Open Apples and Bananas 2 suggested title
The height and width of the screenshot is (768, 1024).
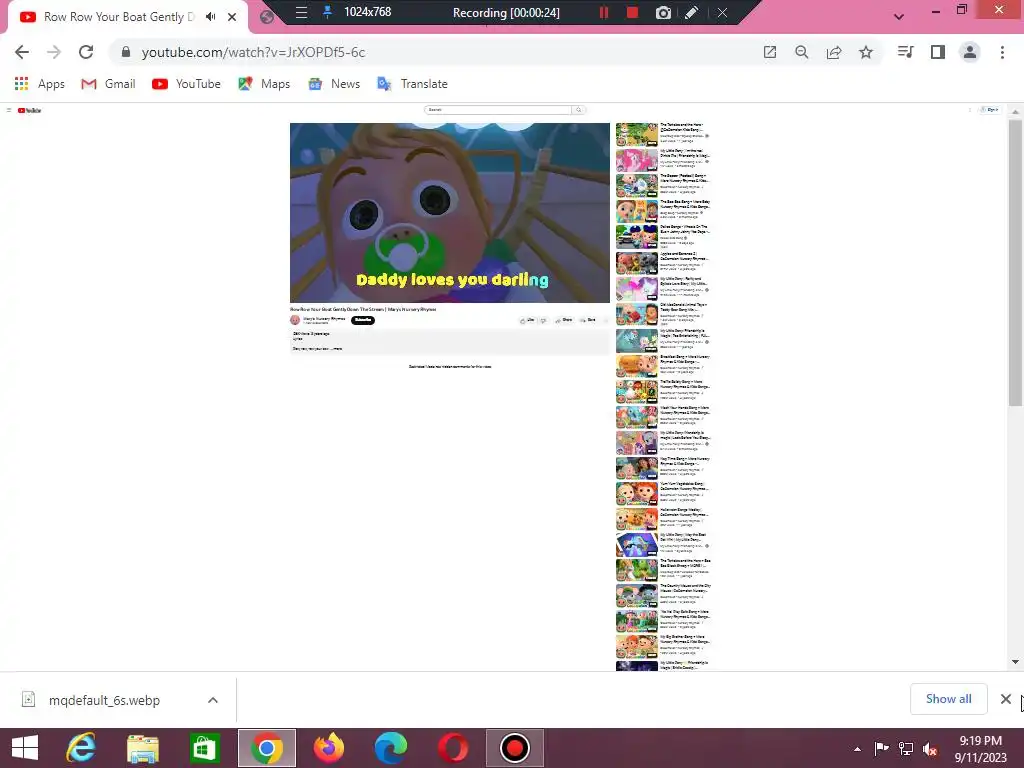click(x=684, y=256)
